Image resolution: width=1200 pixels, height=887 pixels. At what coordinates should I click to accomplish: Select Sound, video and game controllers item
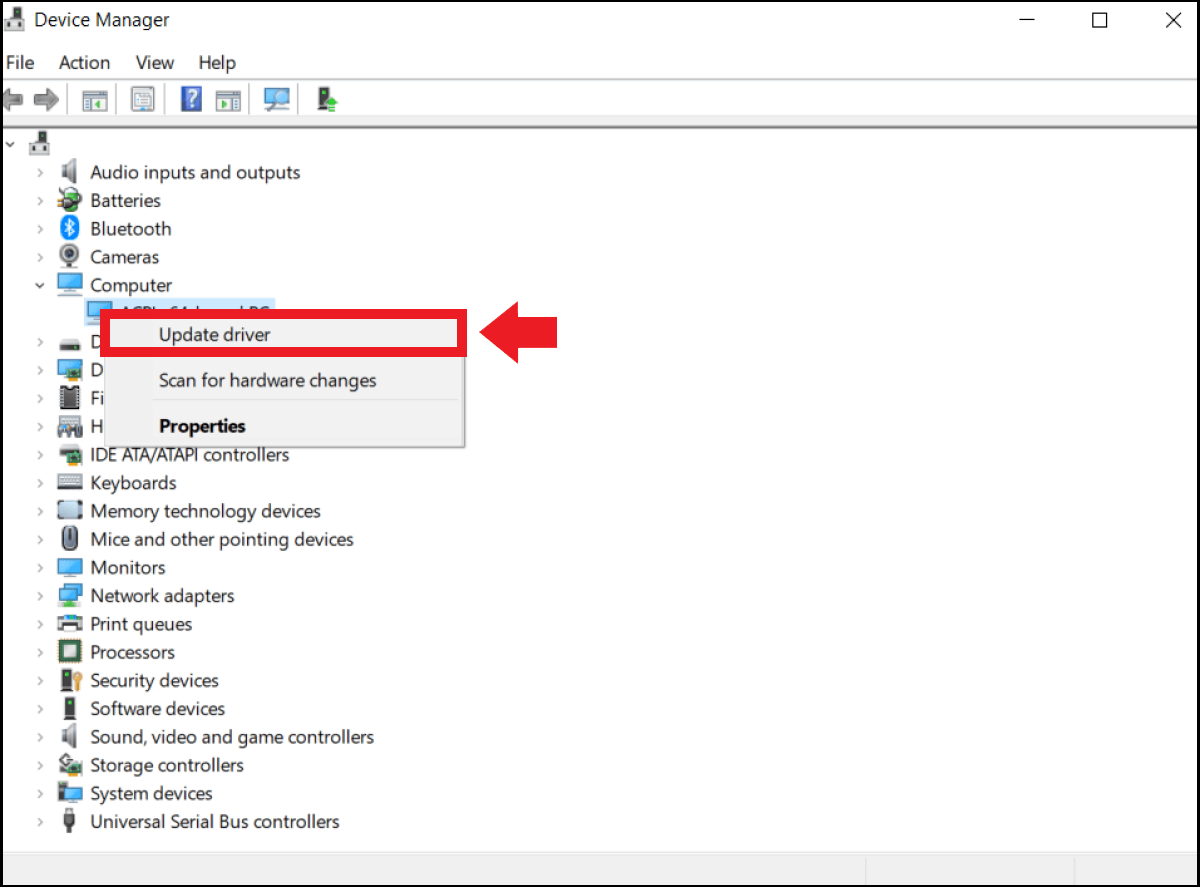click(232, 737)
